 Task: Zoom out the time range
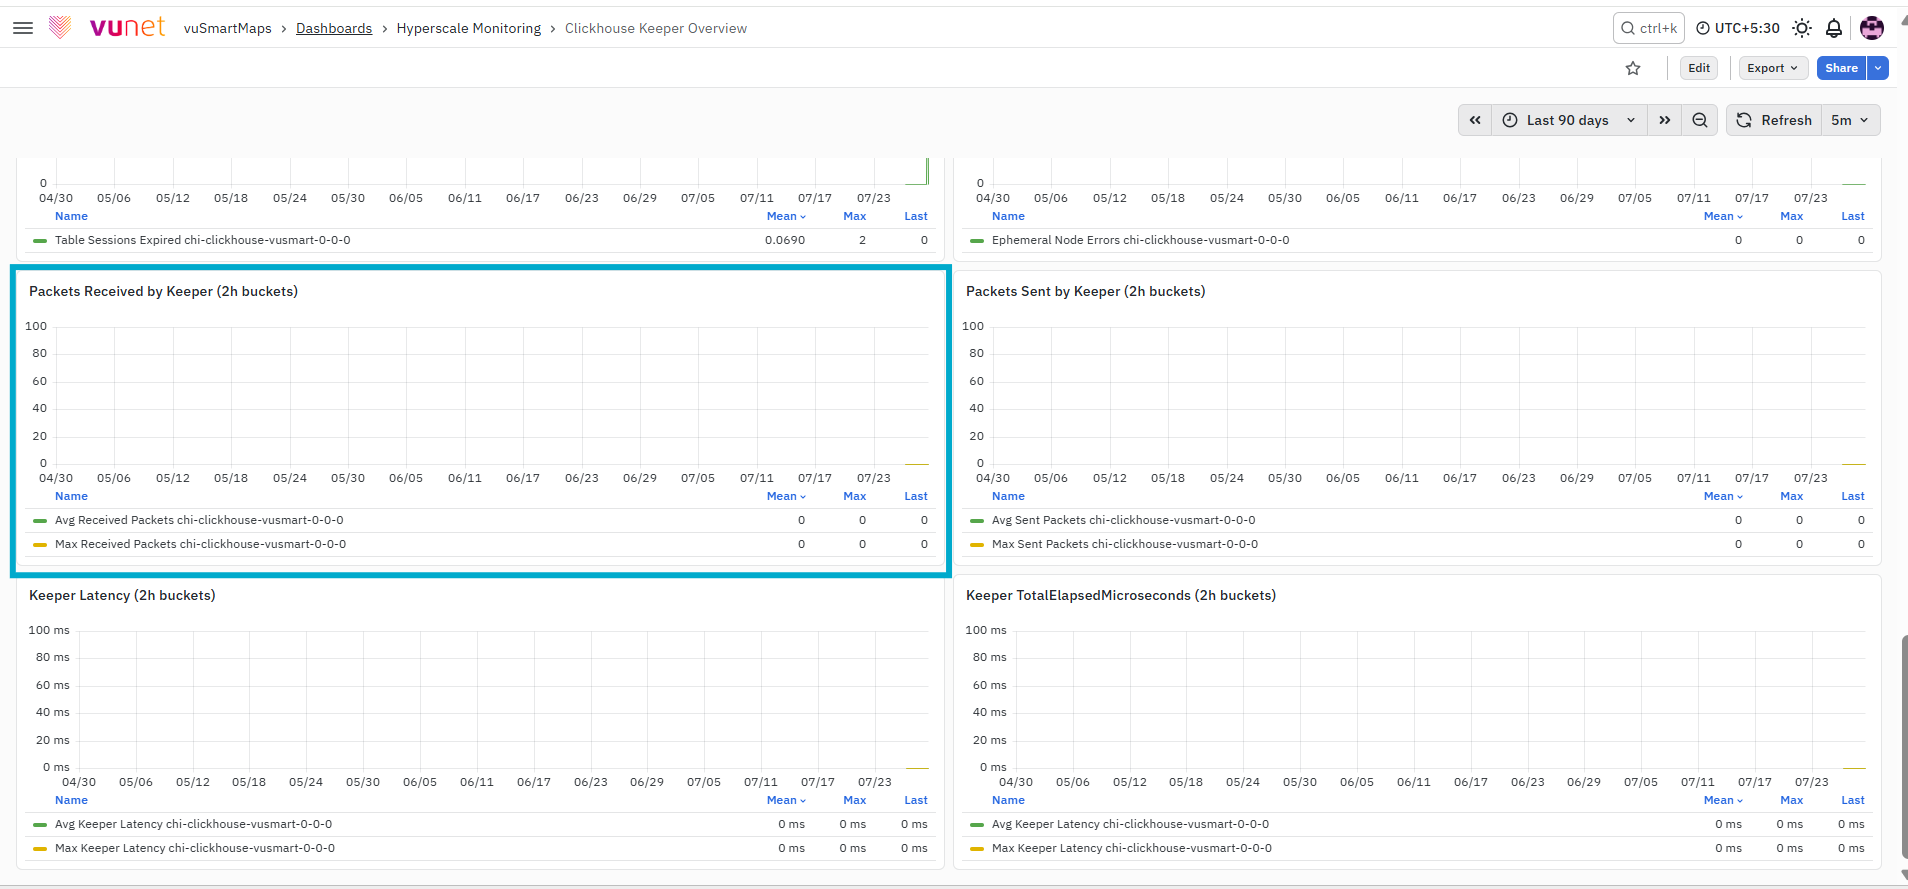pyautogui.click(x=1700, y=120)
